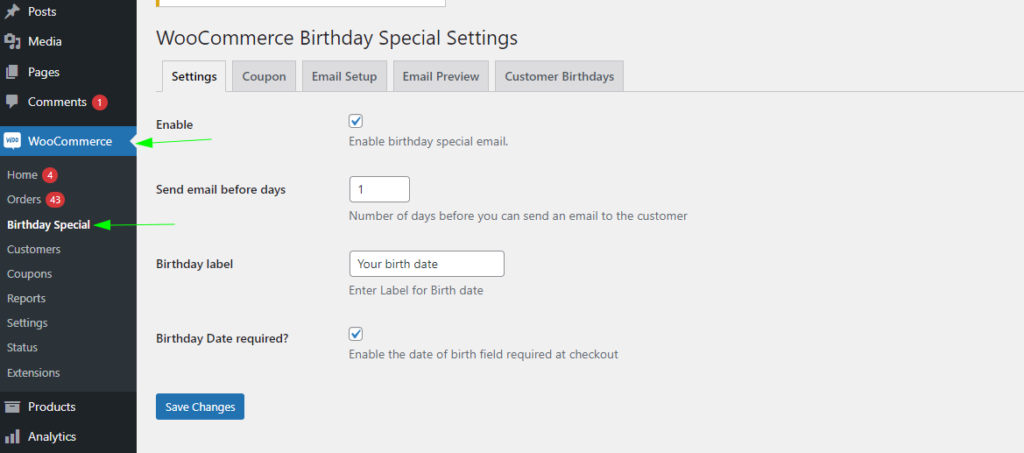This screenshot has width=1024, height=453.
Task: Click the Products box icon
Action: coord(12,407)
